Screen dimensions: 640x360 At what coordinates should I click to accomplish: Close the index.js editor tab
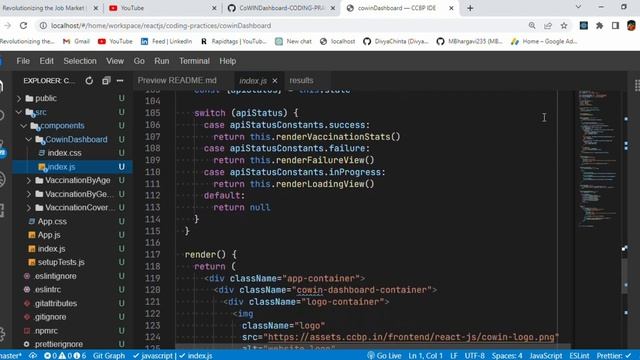coord(275,81)
